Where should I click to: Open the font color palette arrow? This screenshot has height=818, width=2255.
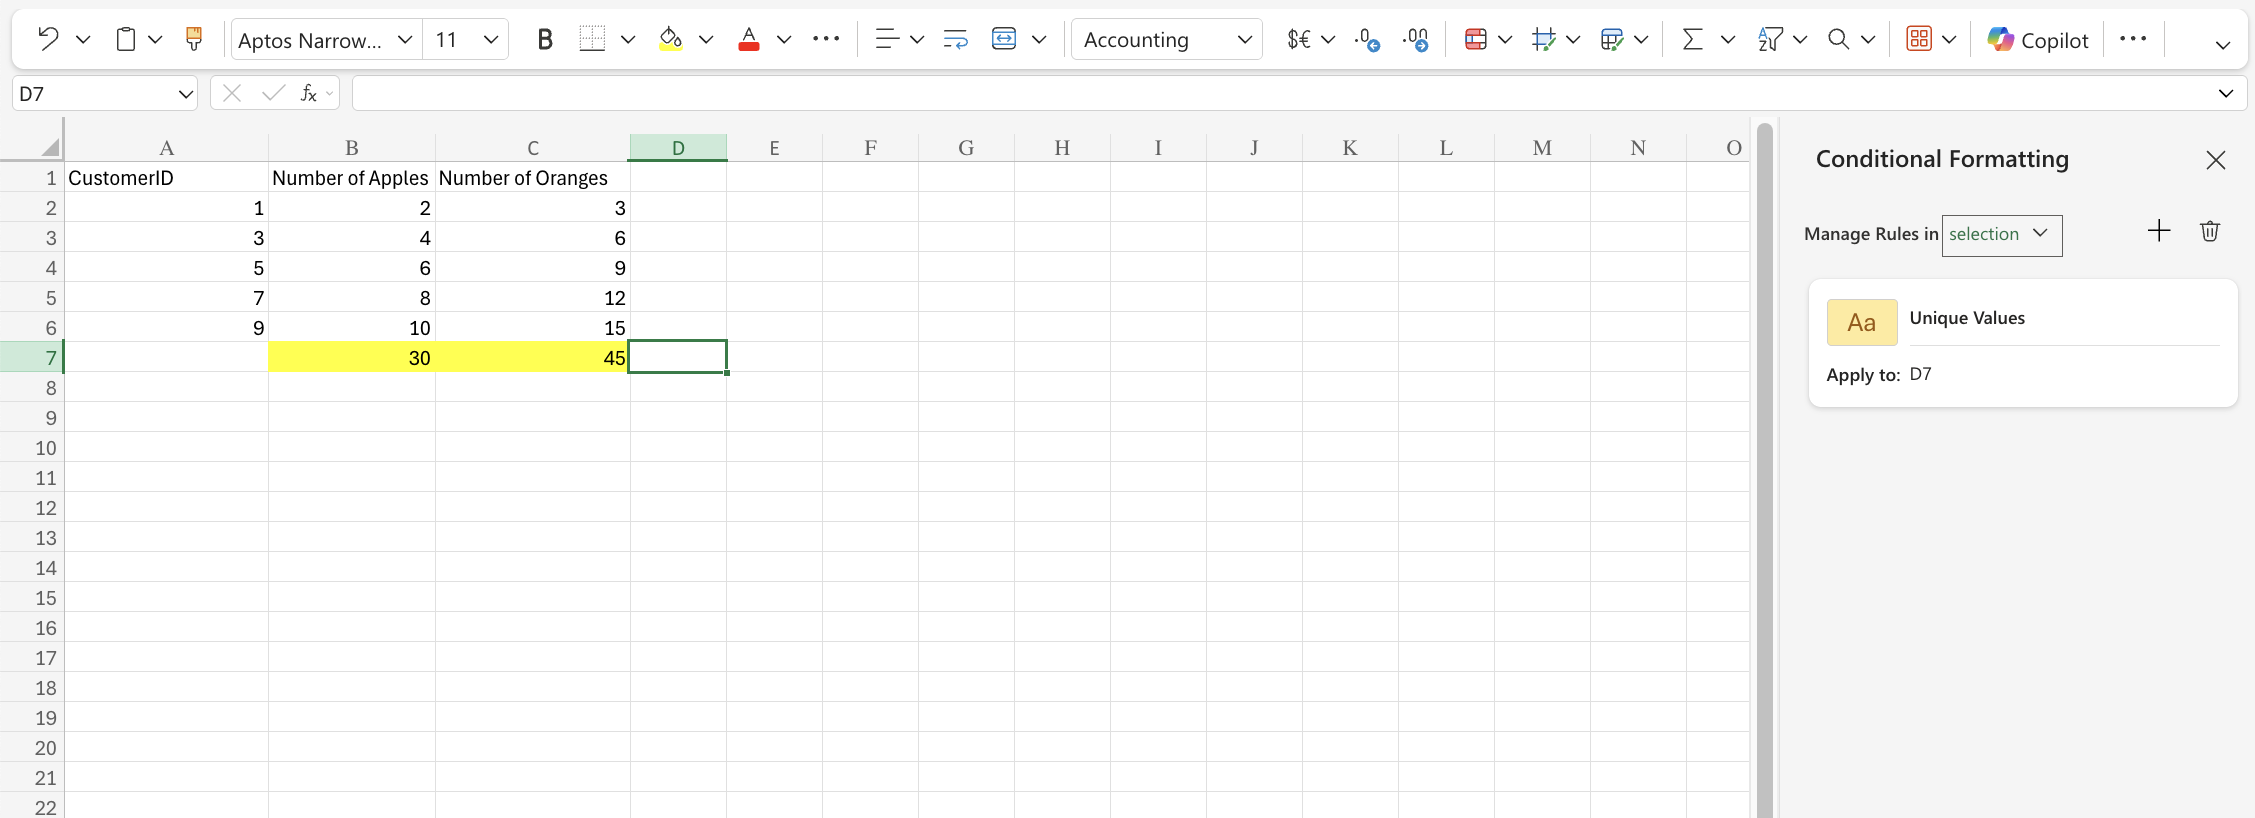(784, 40)
